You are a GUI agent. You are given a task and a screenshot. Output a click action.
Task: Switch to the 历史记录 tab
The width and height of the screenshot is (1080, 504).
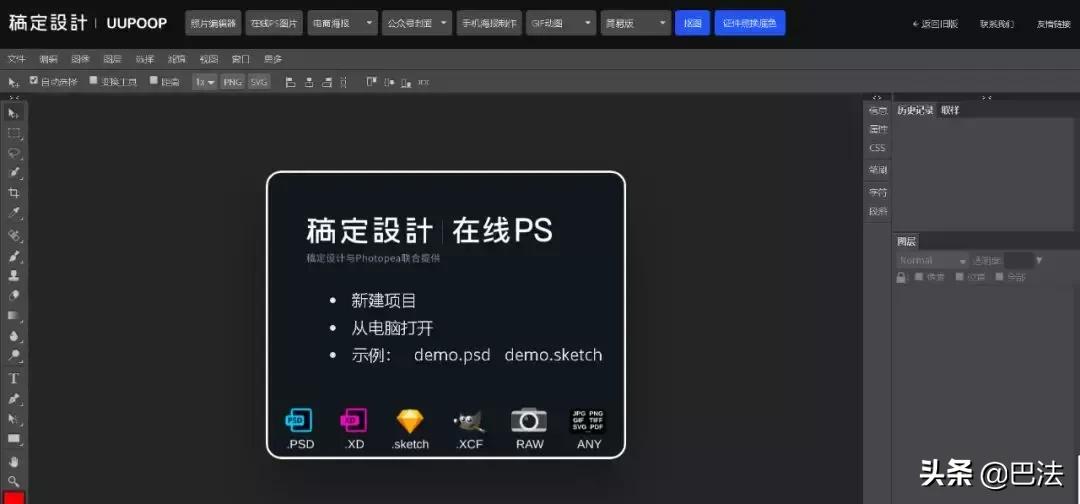[915, 110]
